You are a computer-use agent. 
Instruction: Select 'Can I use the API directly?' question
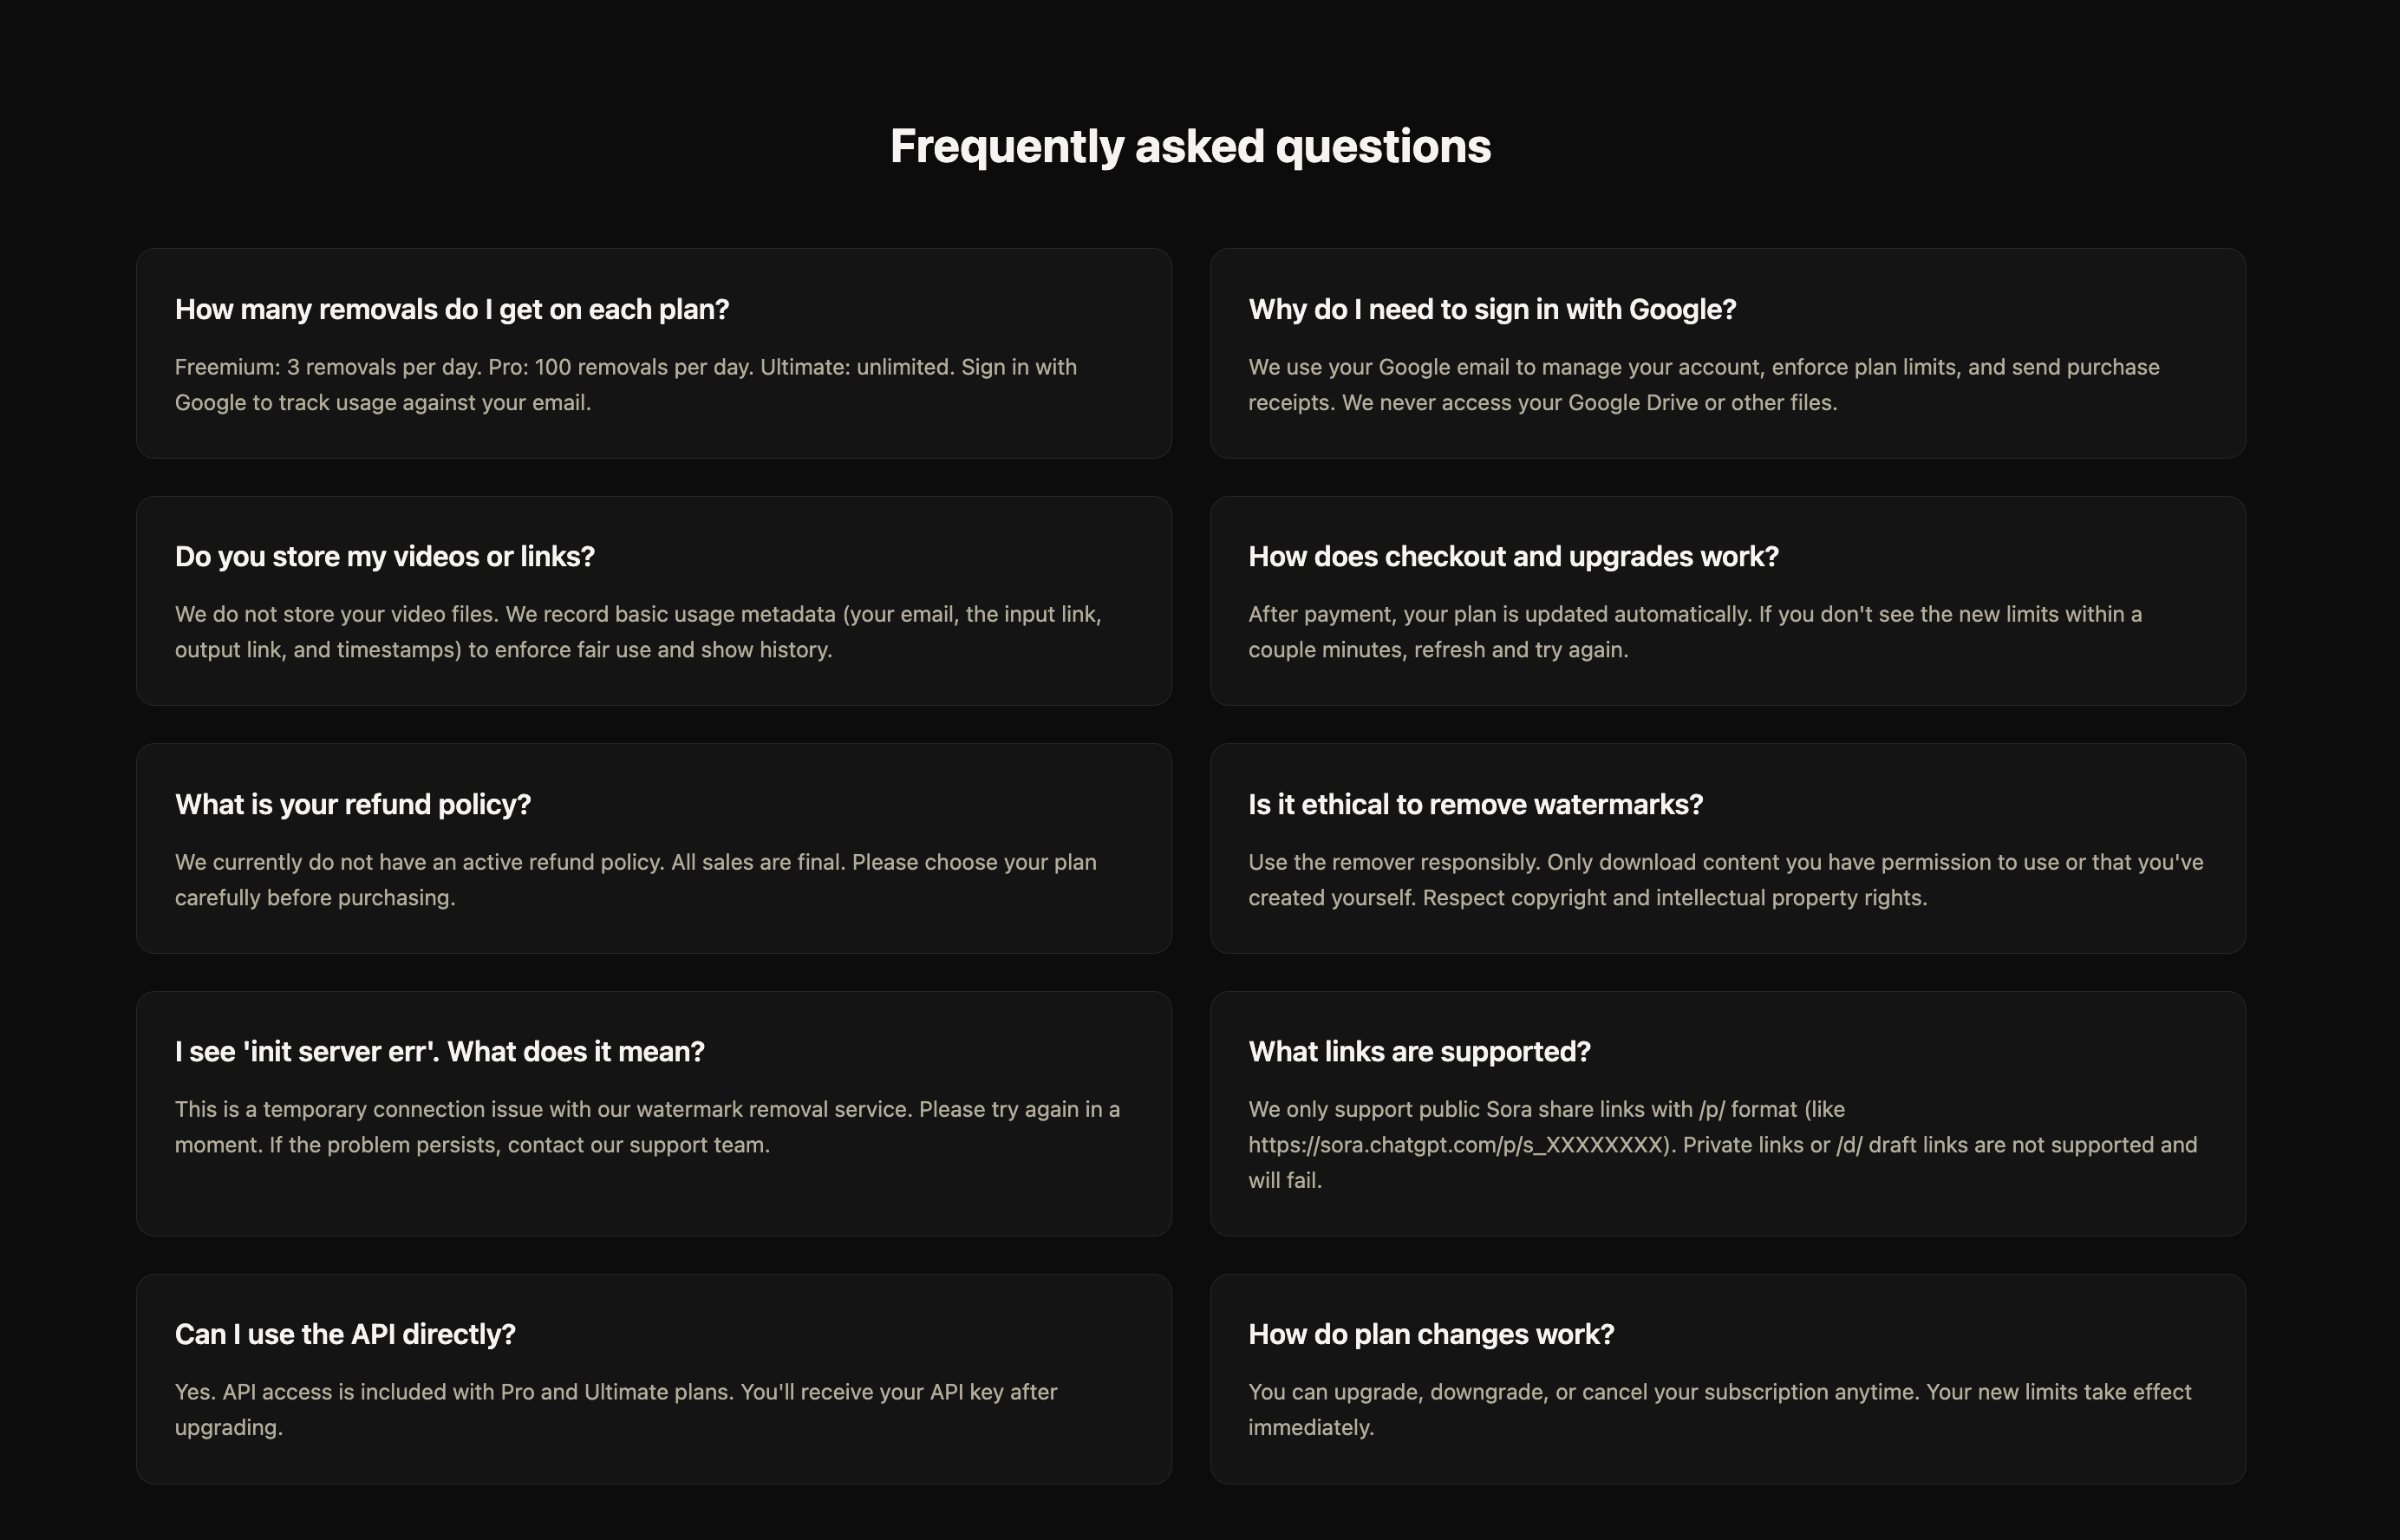click(x=345, y=1335)
